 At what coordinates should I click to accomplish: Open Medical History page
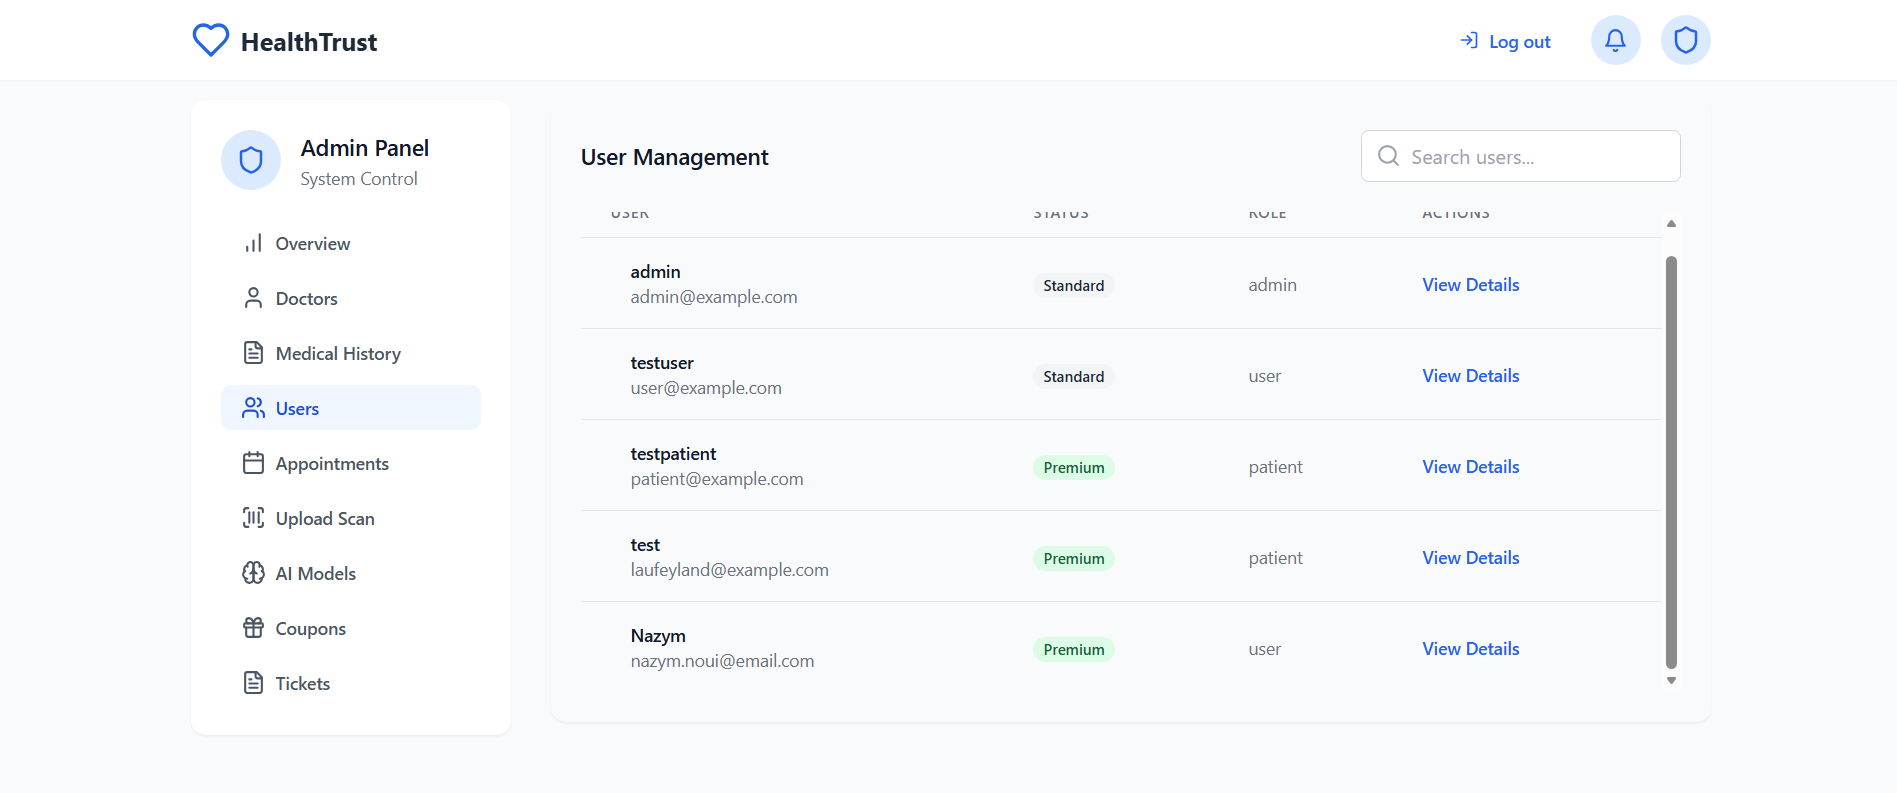pyautogui.click(x=351, y=353)
